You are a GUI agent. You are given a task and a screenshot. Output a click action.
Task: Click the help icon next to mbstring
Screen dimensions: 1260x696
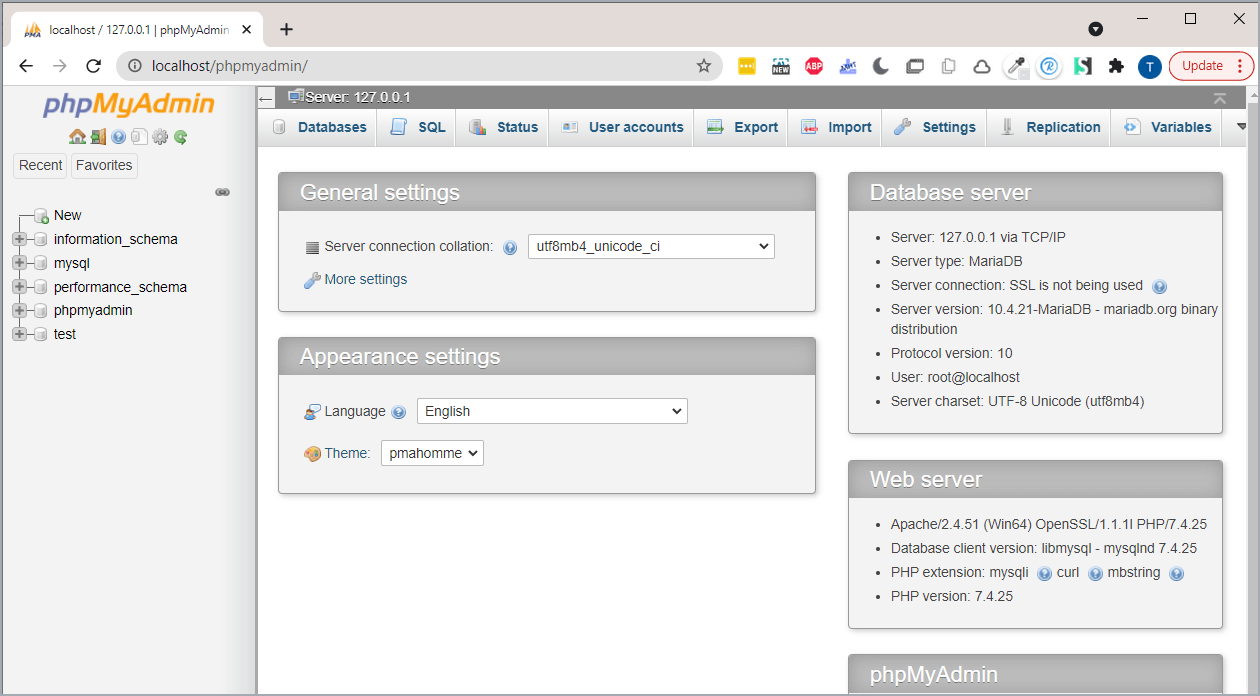[1176, 573]
